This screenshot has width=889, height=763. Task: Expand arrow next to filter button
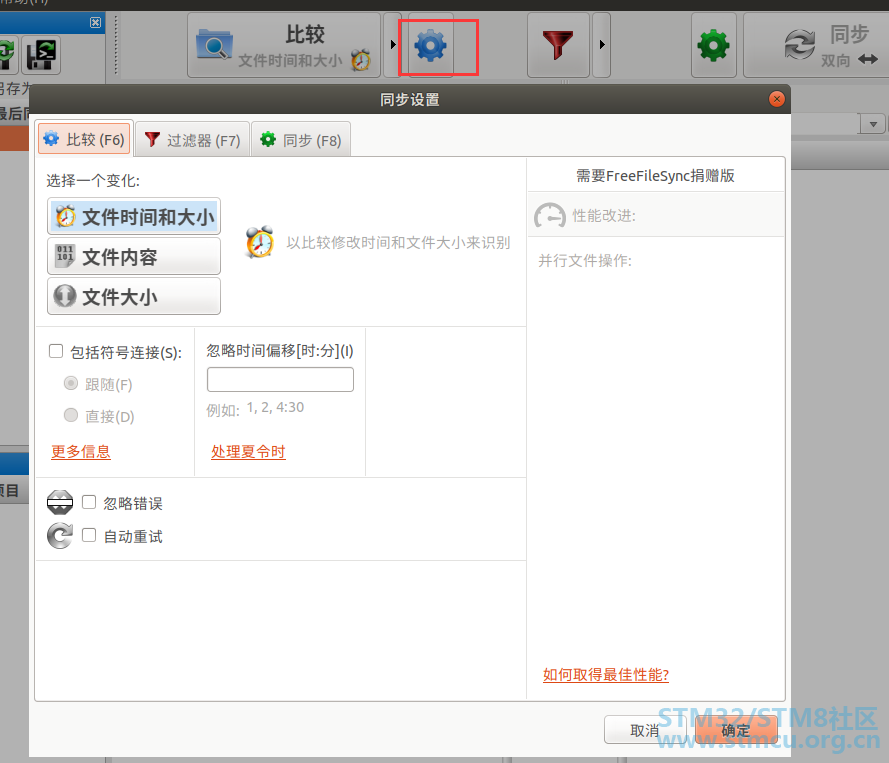click(x=602, y=44)
